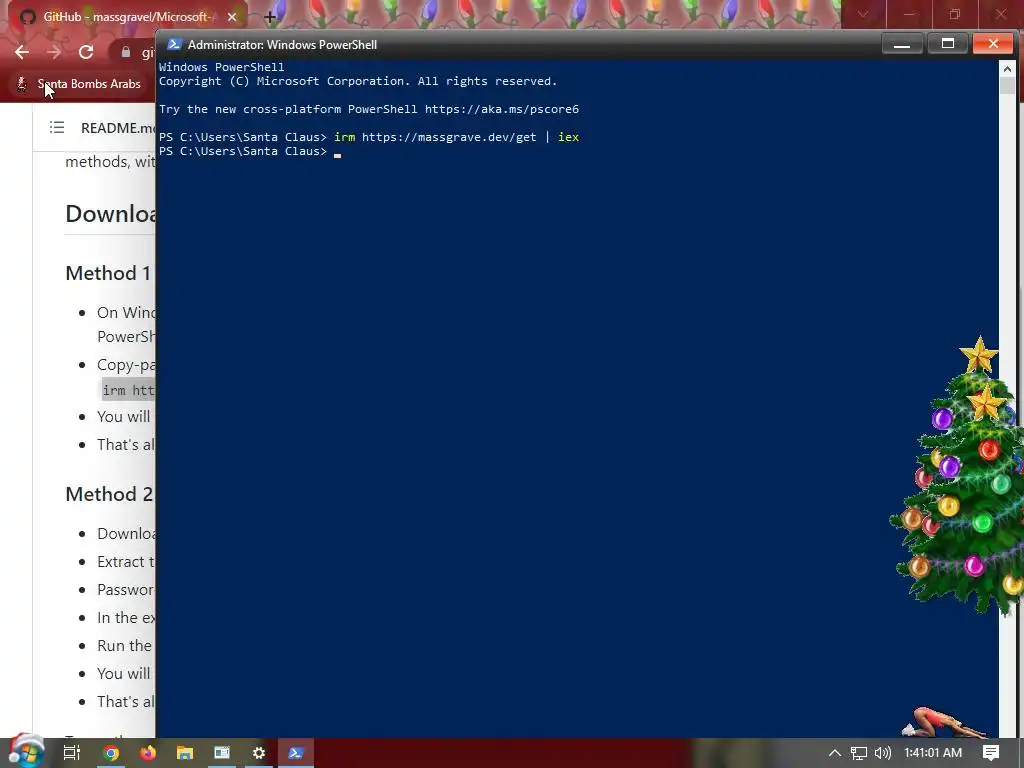Open README outline list icon

pos(57,127)
